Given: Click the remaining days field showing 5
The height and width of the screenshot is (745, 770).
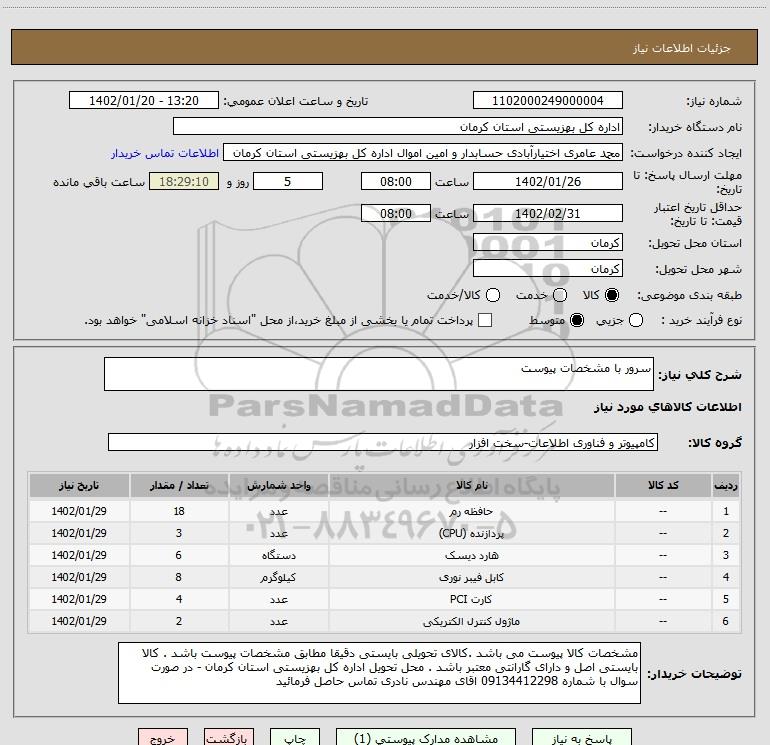Looking at the screenshot, I should 288,182.
